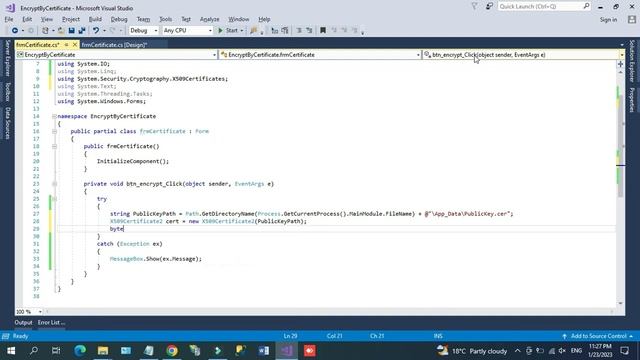The width and height of the screenshot is (640, 360).
Task: Save the current file with the disk icon
Action: tap(71, 31)
